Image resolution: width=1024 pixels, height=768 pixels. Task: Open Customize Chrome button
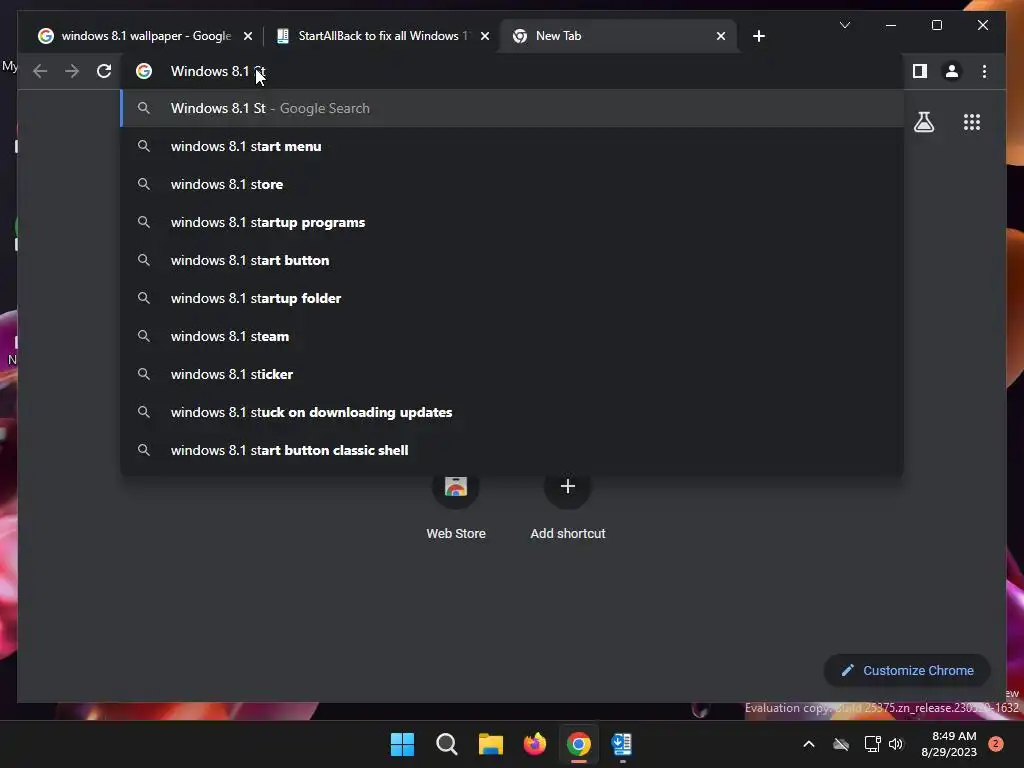[x=907, y=670]
